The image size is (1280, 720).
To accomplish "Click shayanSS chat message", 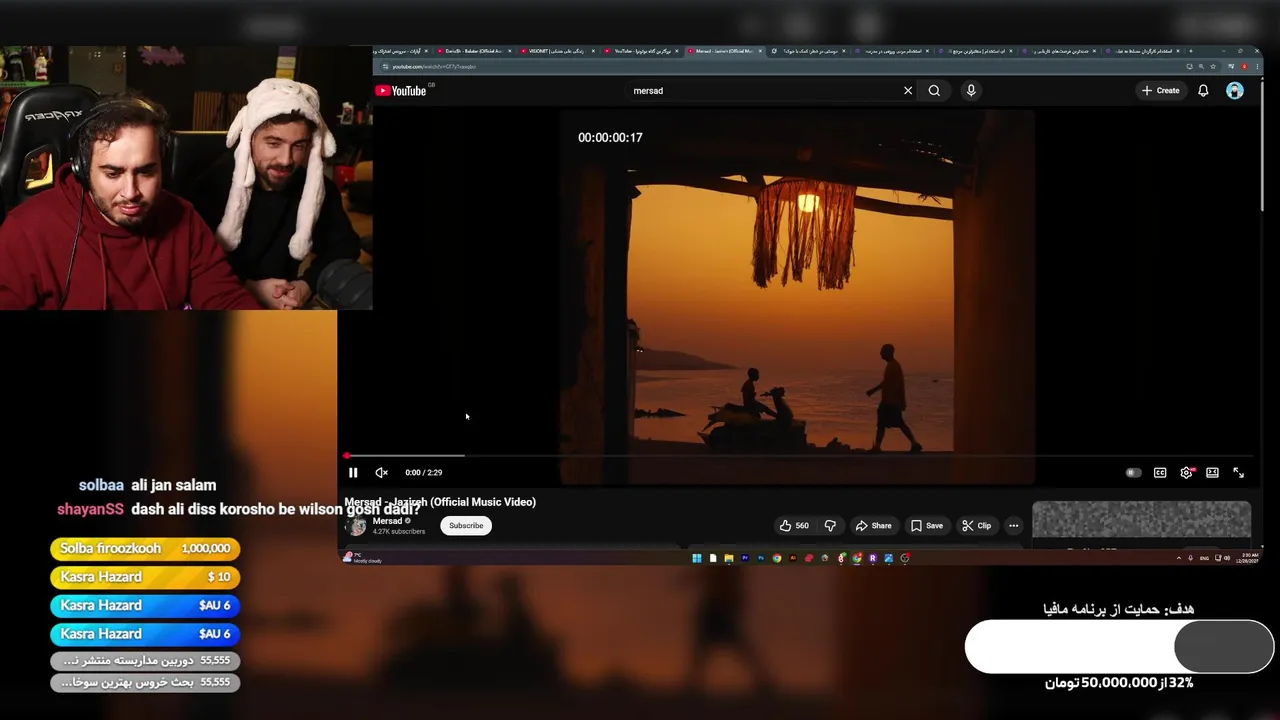I will 239,510.
